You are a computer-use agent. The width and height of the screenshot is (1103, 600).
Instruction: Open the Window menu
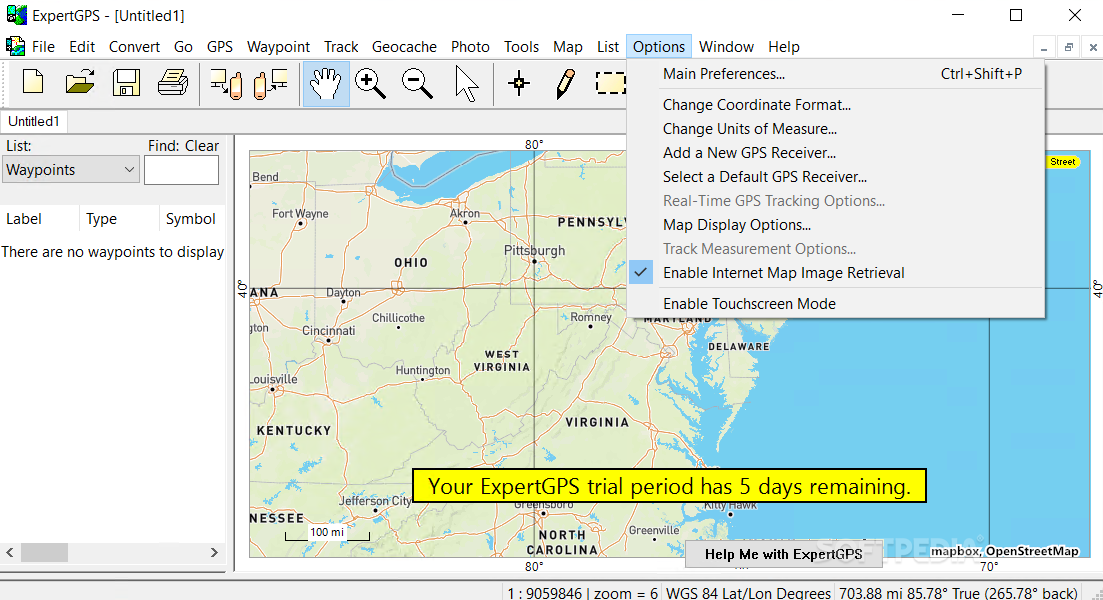(x=726, y=46)
